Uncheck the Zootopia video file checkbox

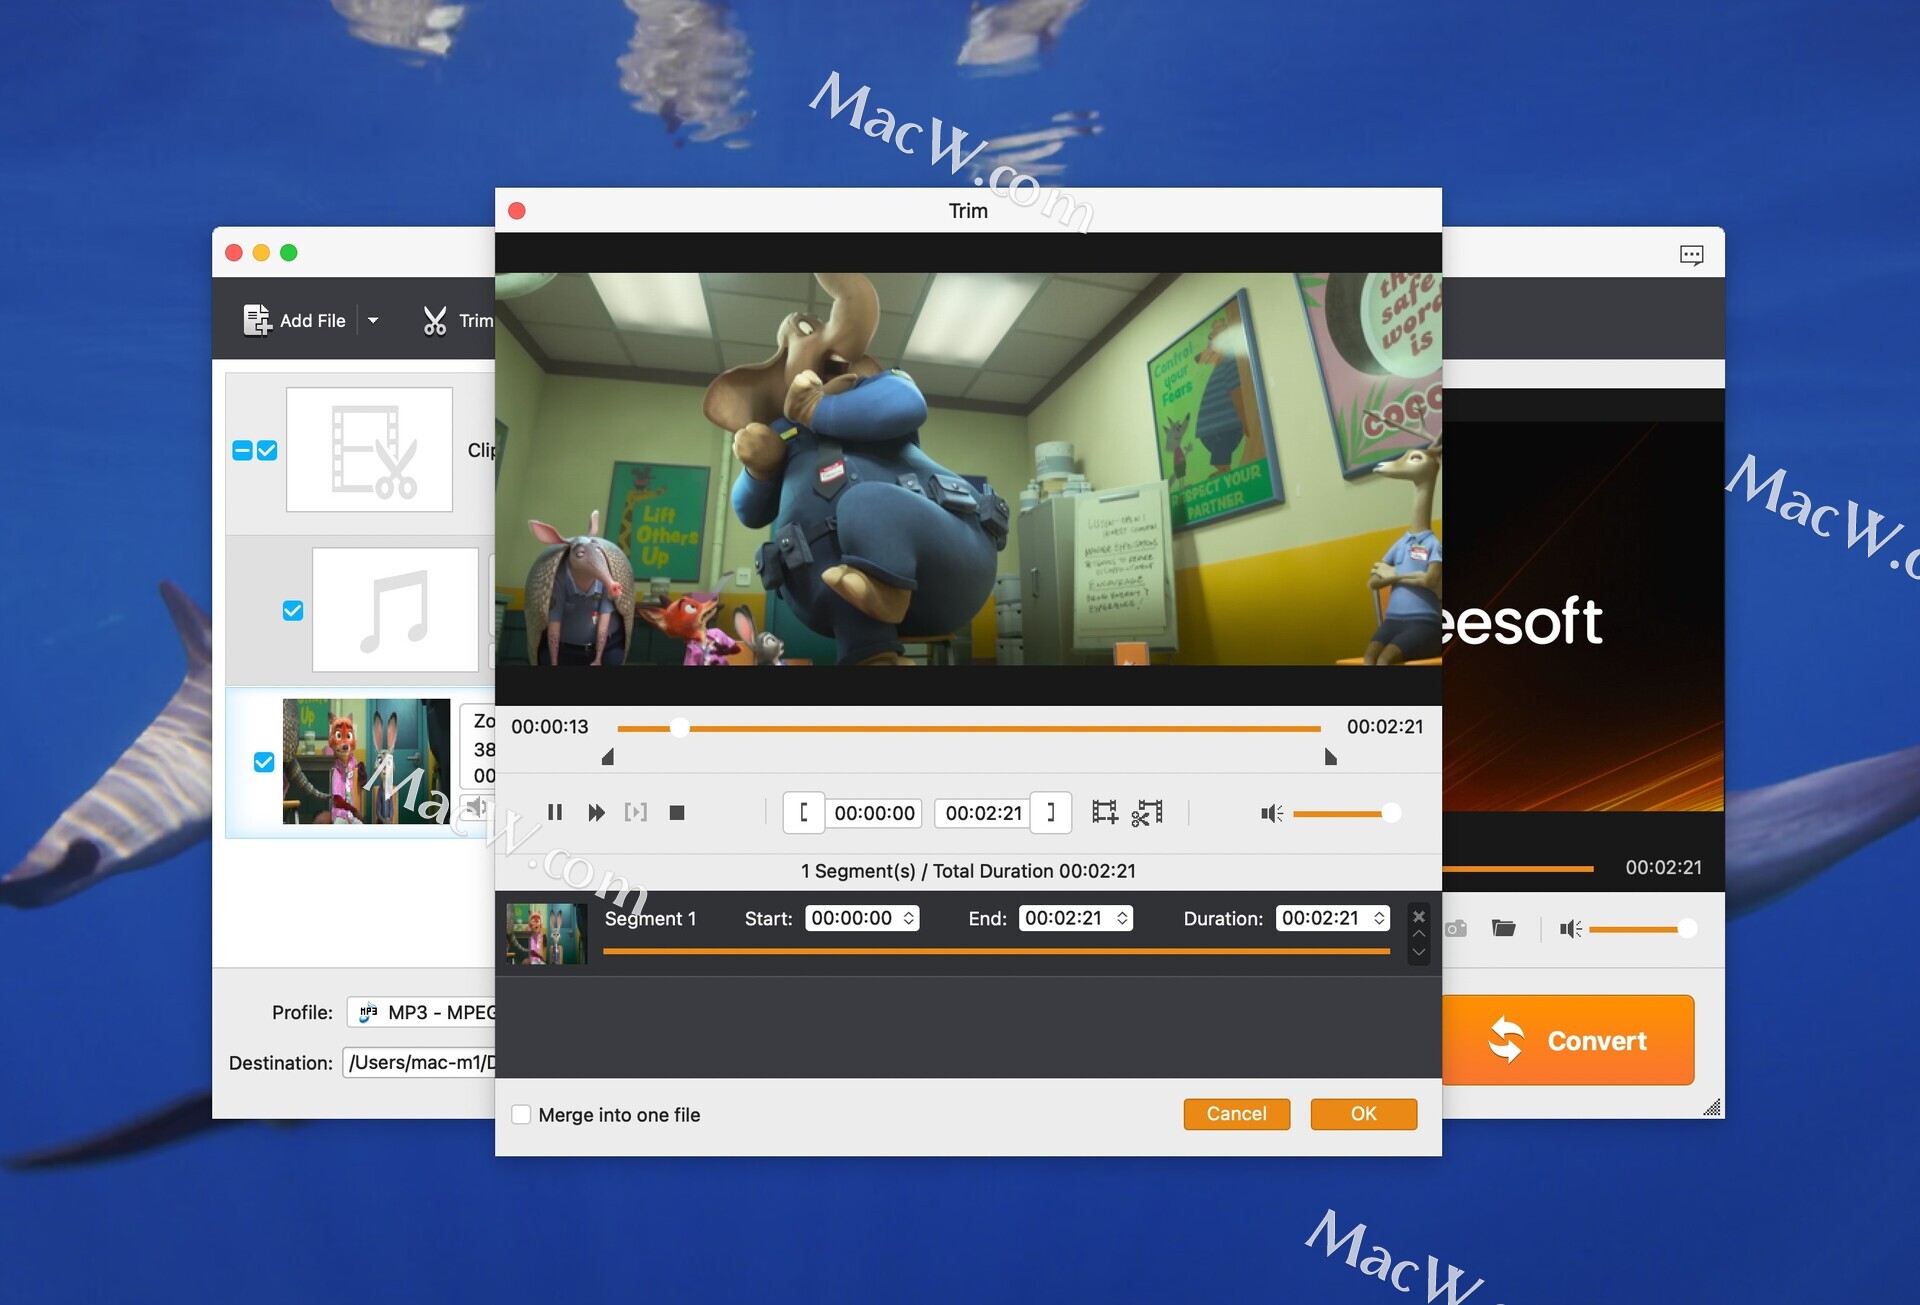click(x=264, y=762)
